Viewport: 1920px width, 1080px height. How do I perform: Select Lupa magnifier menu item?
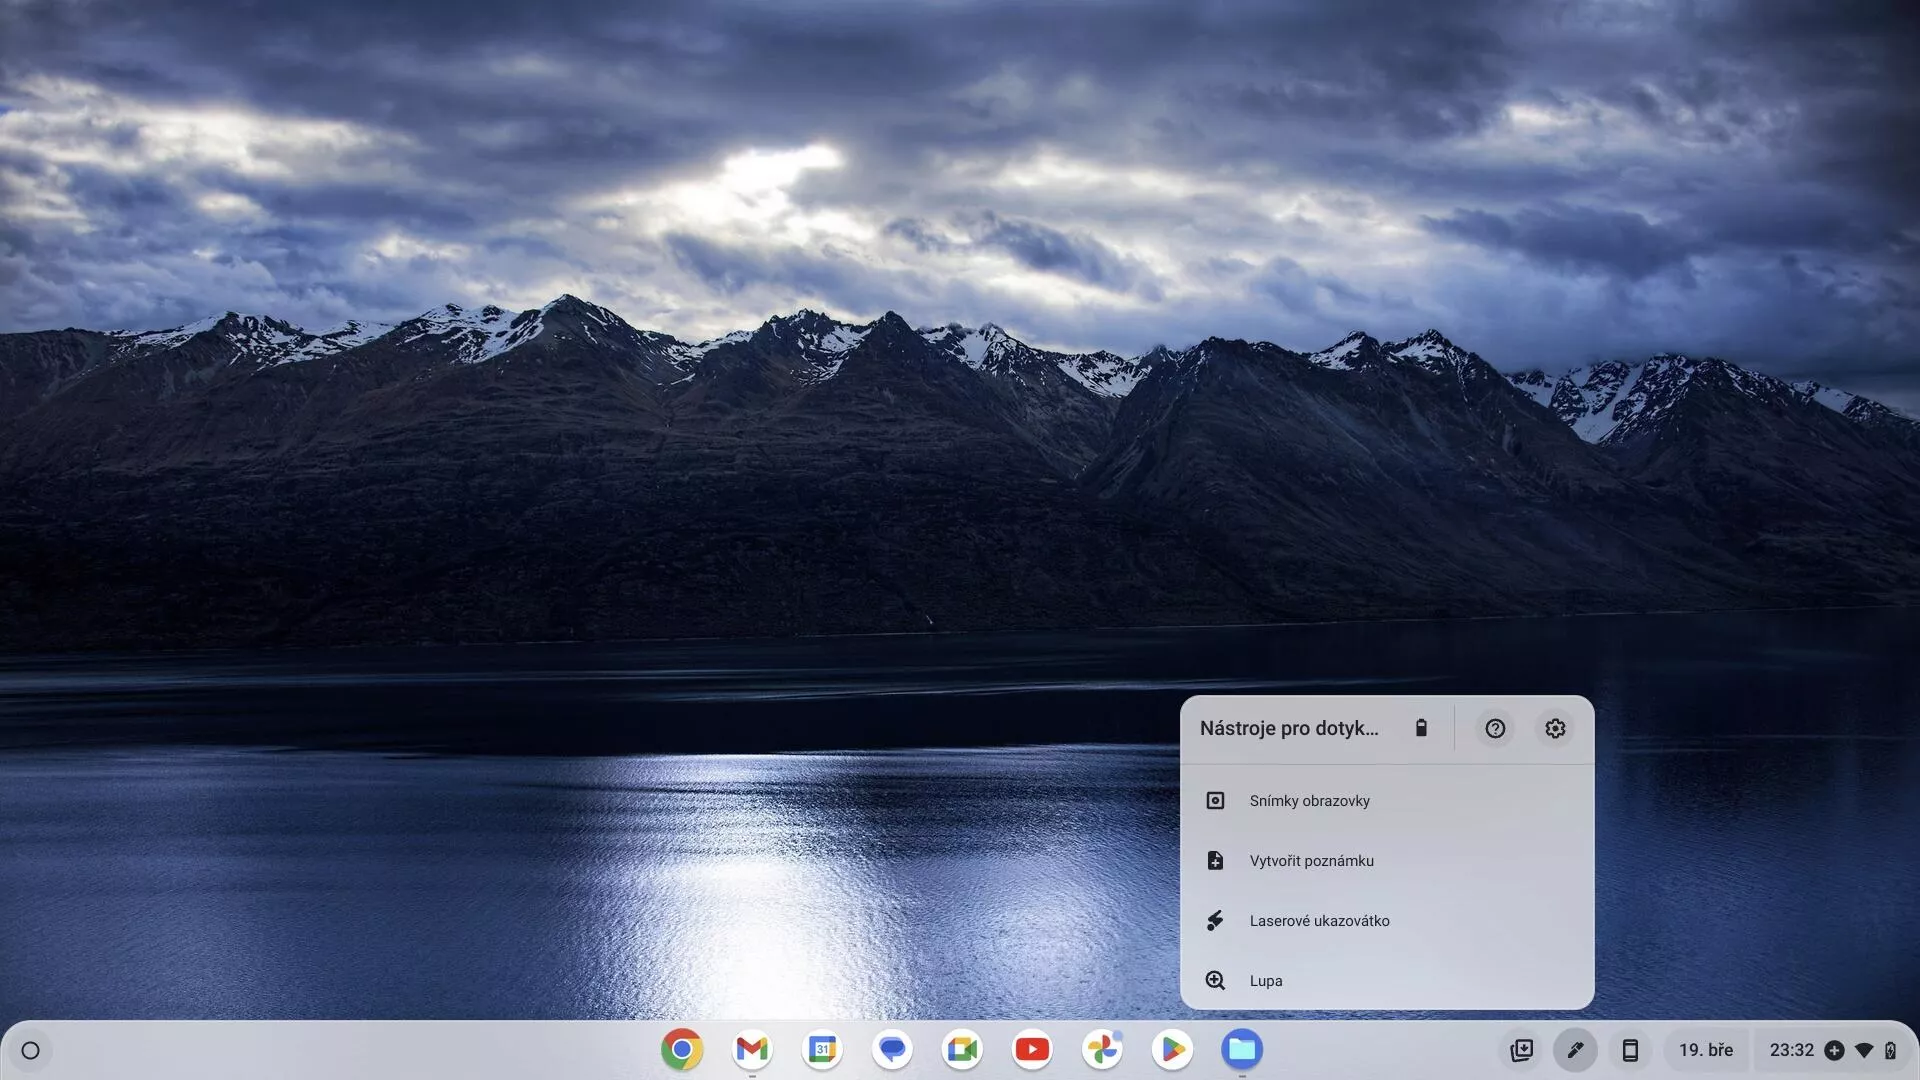coord(1387,981)
